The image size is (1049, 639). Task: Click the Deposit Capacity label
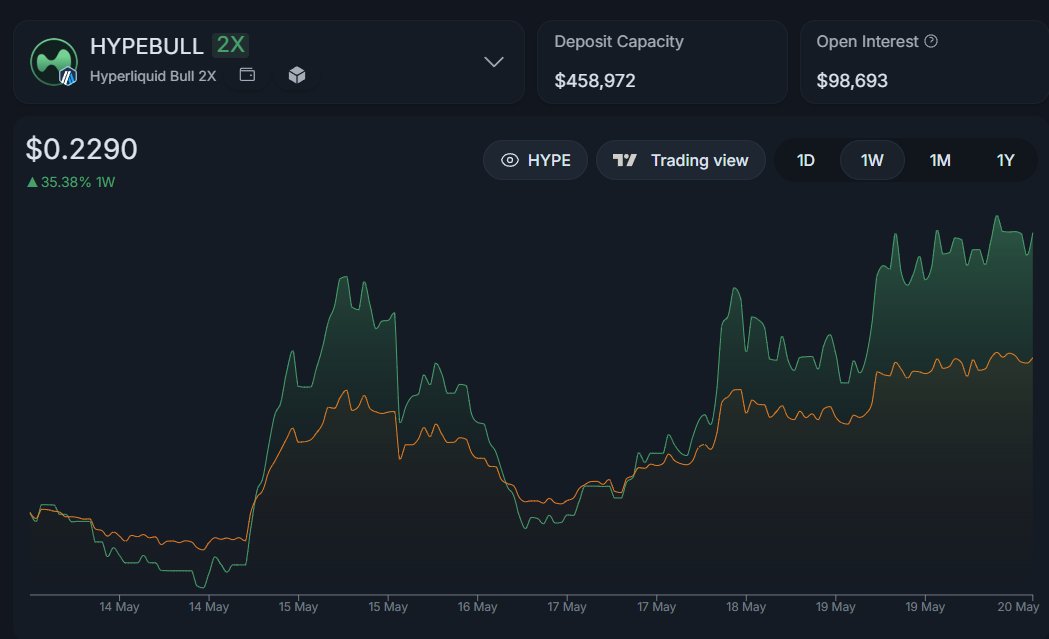[619, 41]
